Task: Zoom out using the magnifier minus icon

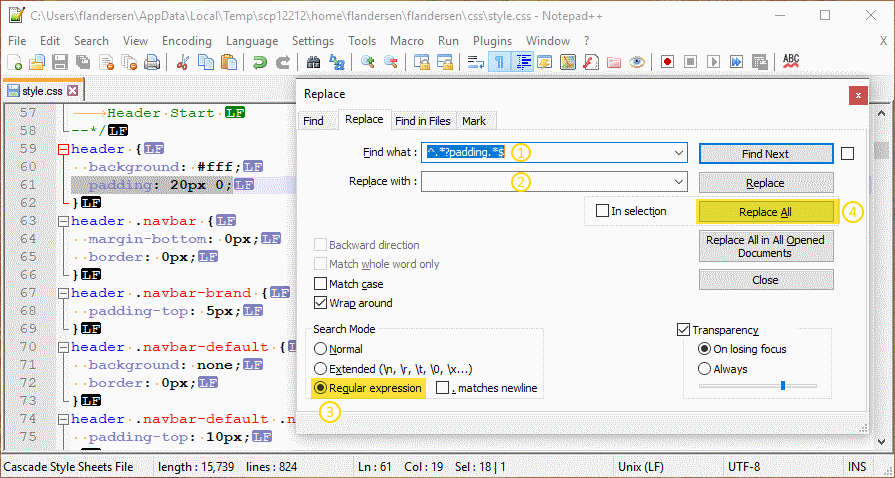Action: click(390, 62)
